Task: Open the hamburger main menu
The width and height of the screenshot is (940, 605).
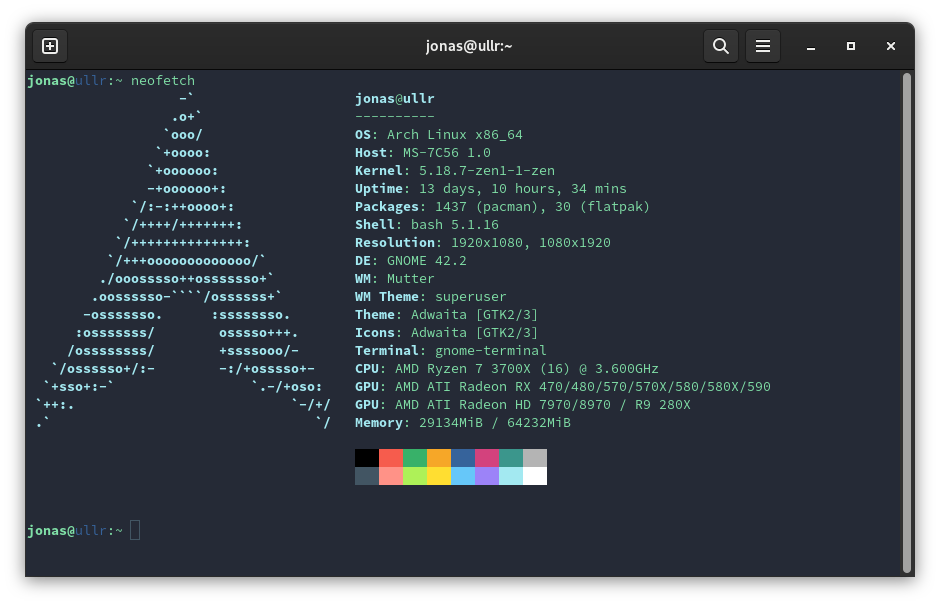Action: (x=763, y=46)
